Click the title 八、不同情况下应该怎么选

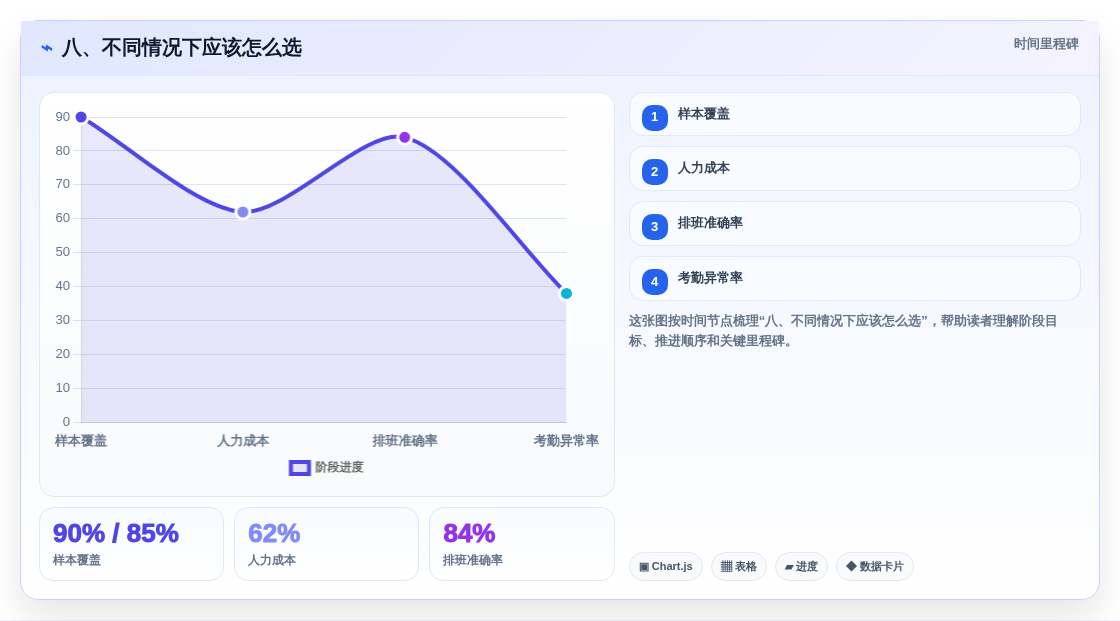pyautogui.click(x=181, y=48)
